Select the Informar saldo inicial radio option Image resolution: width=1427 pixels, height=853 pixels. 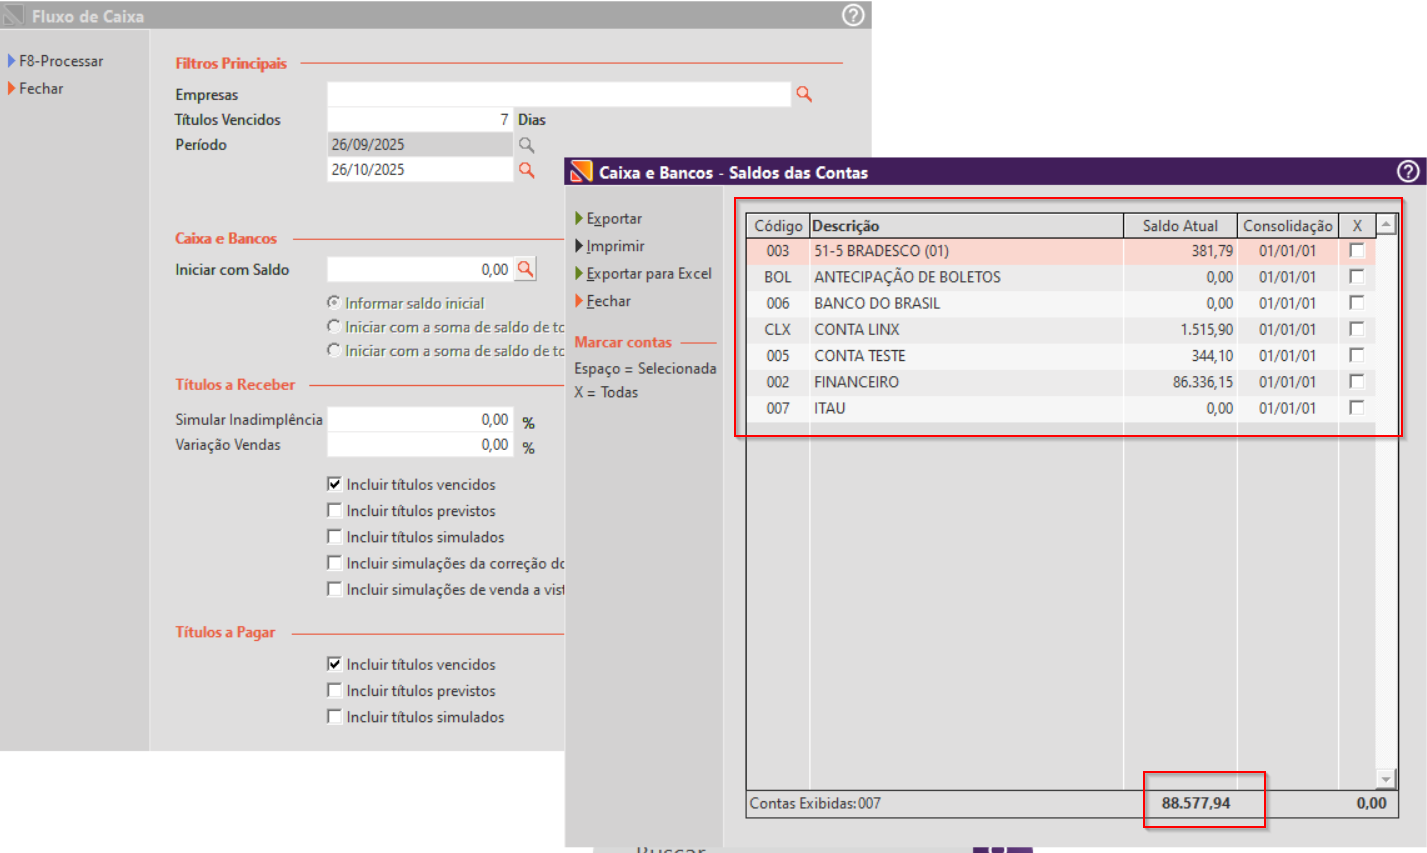coord(334,302)
